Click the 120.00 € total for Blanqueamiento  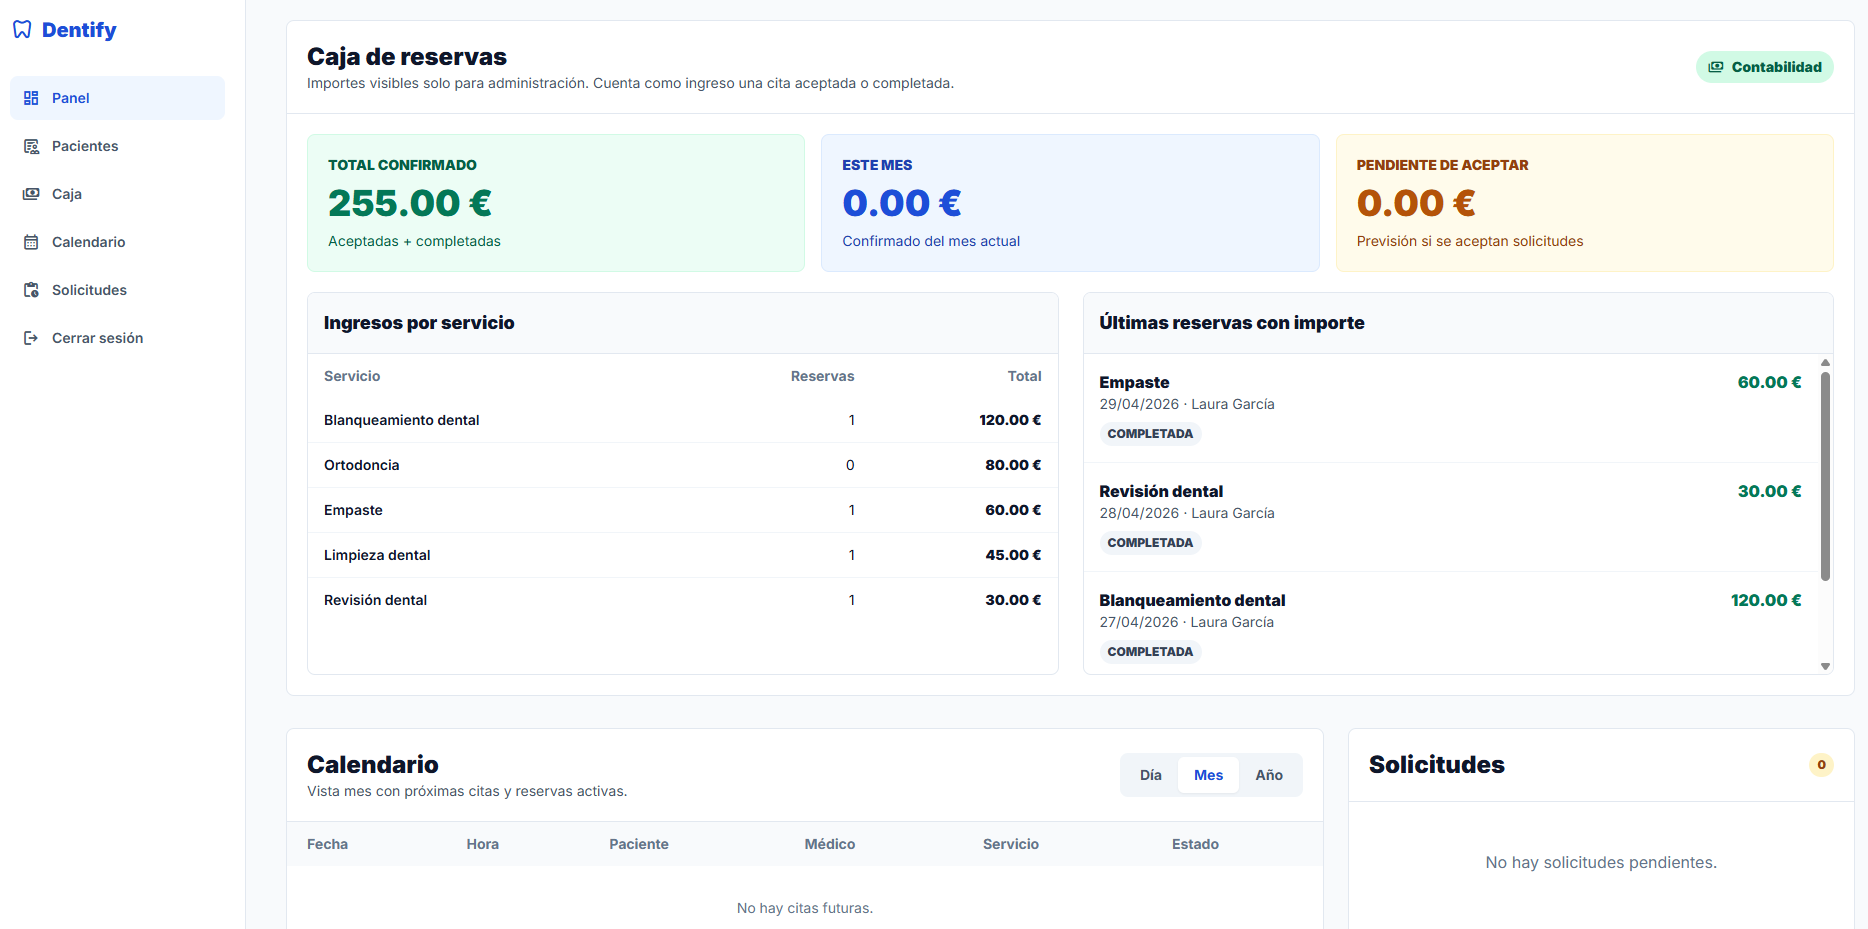(x=1010, y=420)
